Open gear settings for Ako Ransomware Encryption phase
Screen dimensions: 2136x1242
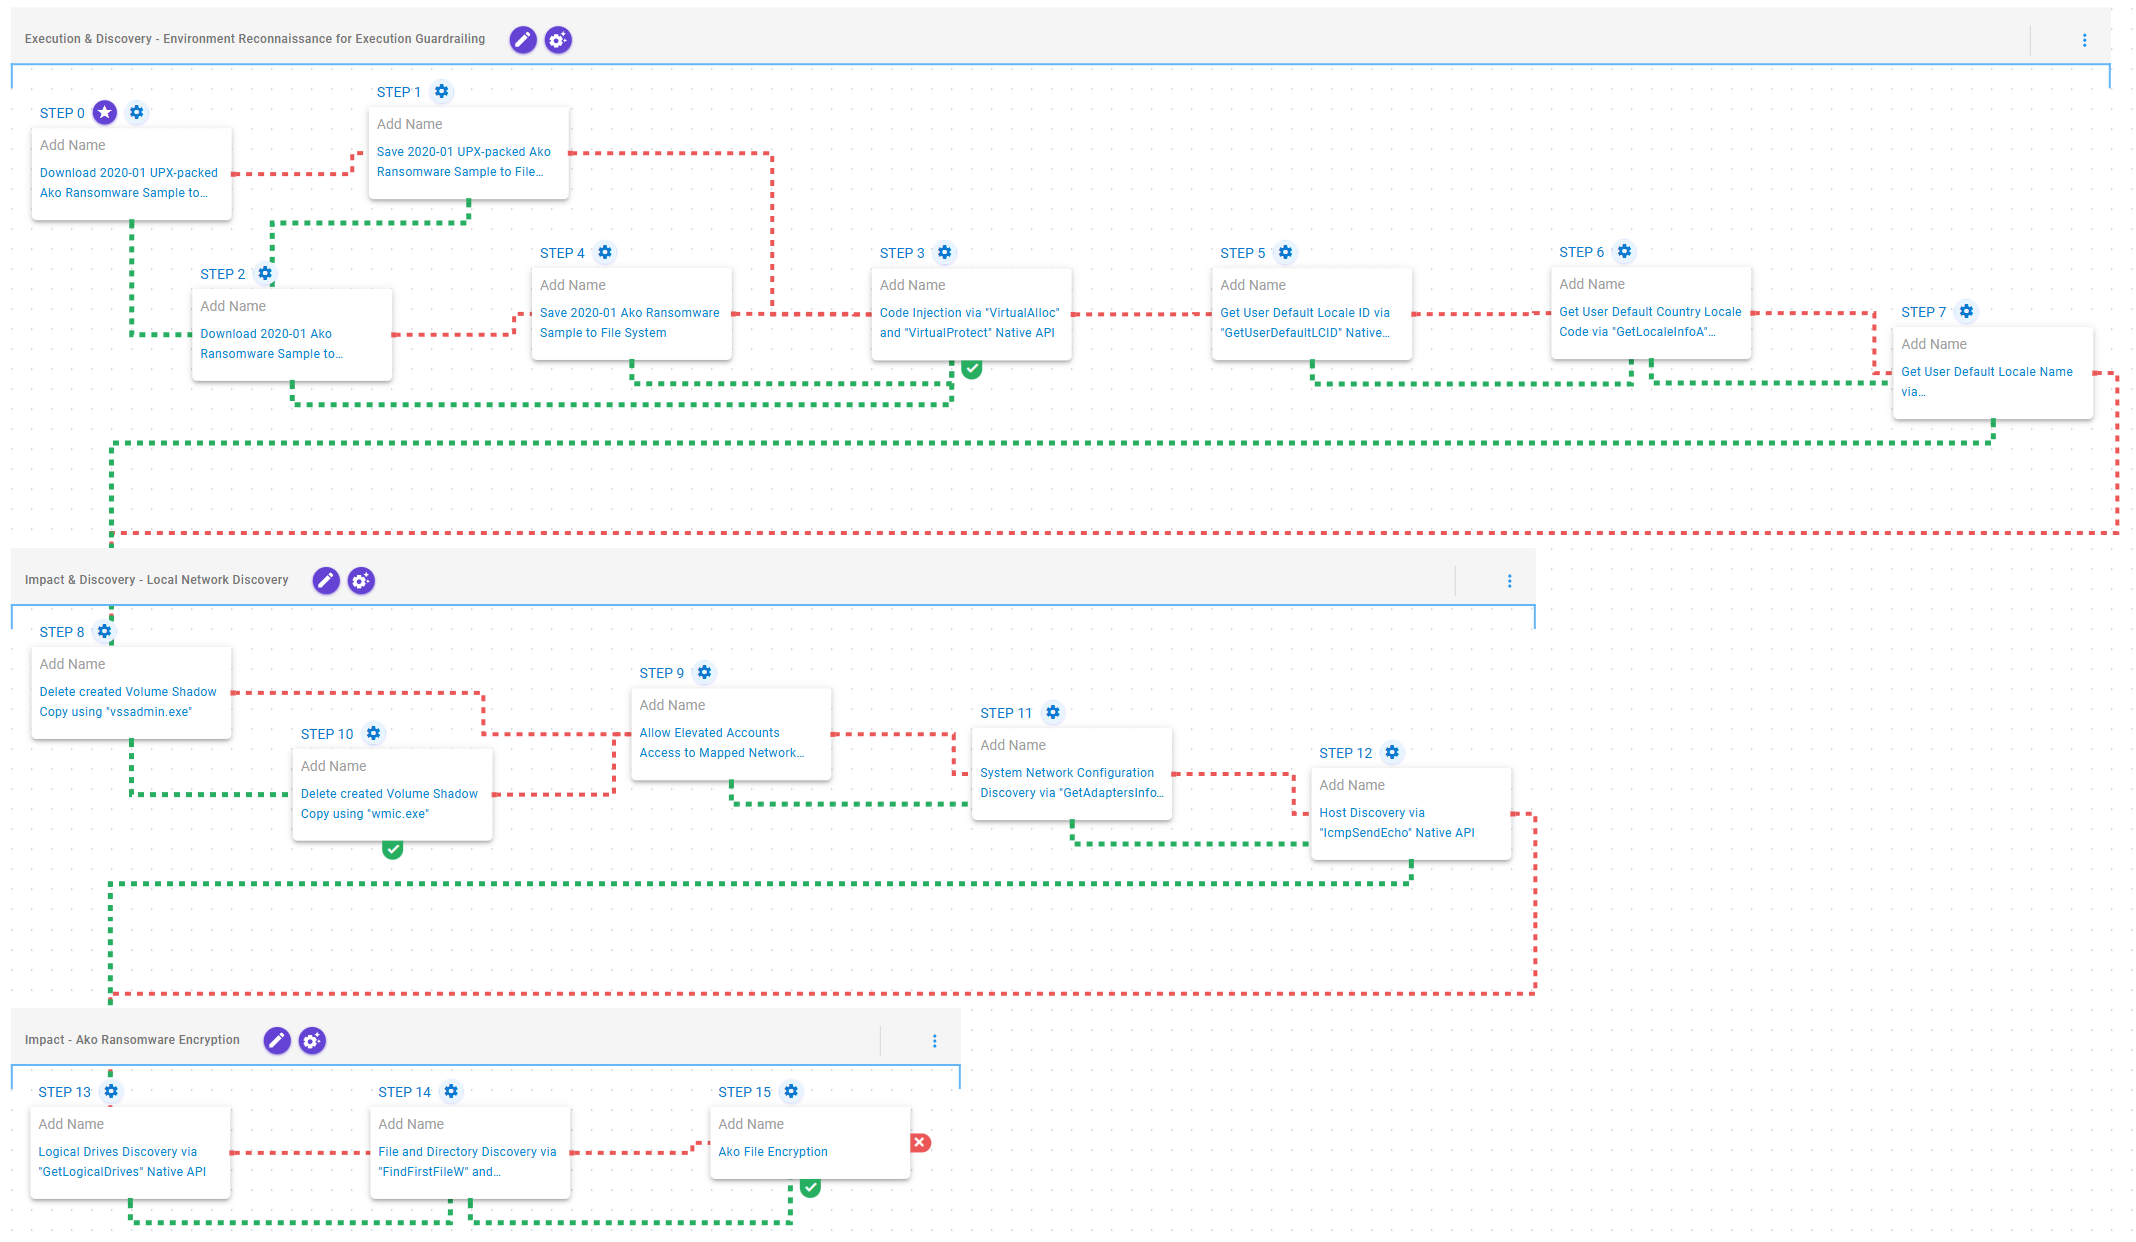click(x=312, y=1041)
